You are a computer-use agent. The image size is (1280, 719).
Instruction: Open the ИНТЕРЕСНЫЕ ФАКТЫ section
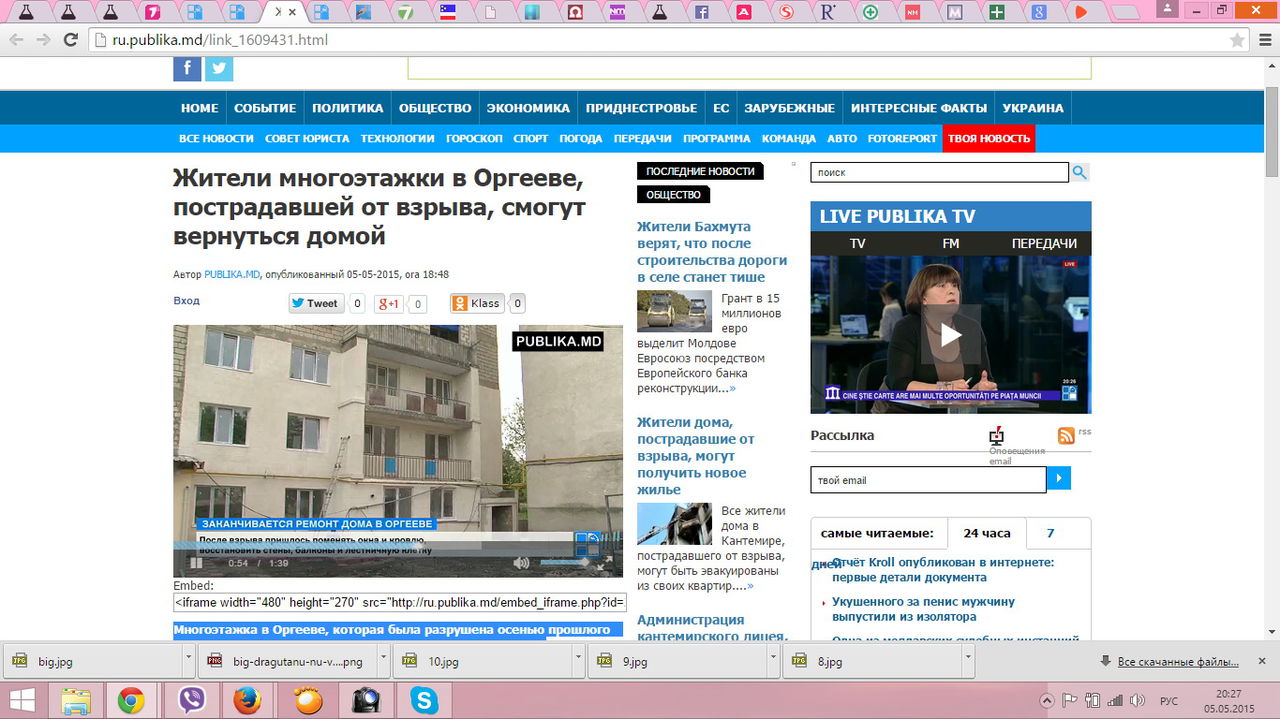919,108
